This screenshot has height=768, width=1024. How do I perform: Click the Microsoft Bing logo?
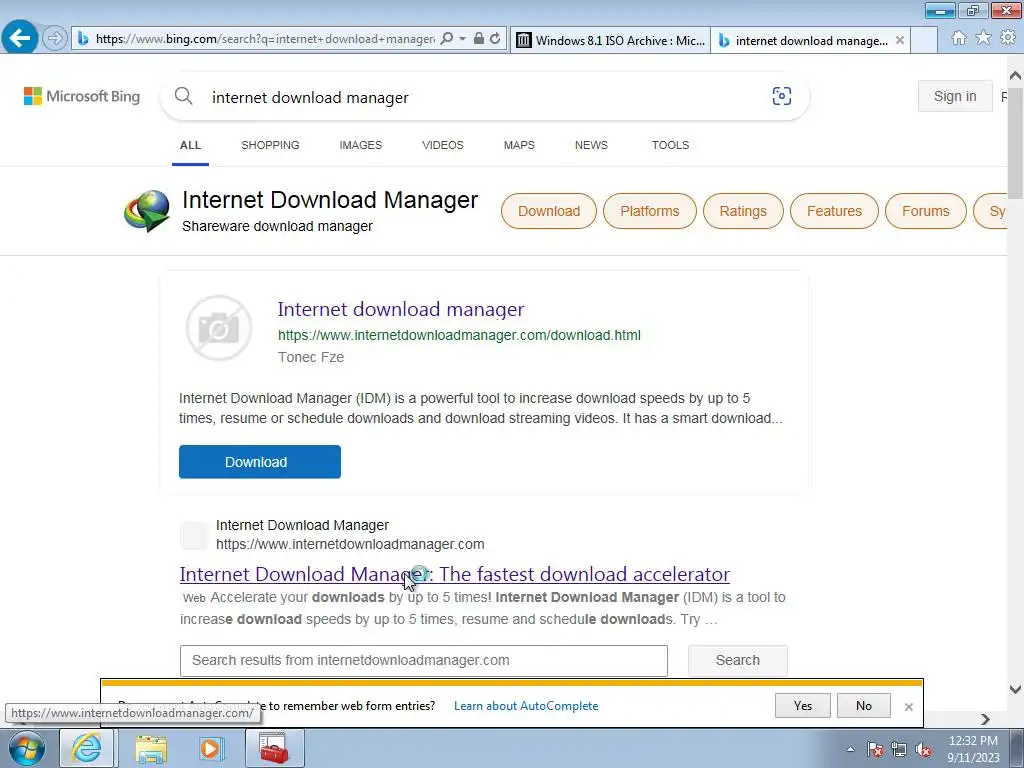click(82, 96)
